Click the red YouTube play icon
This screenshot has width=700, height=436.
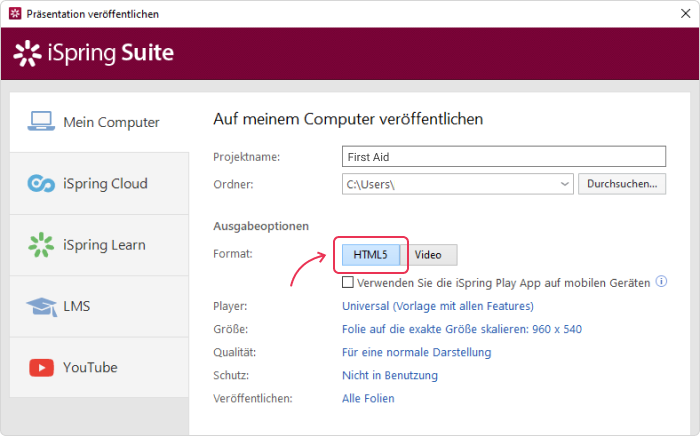(x=42, y=368)
